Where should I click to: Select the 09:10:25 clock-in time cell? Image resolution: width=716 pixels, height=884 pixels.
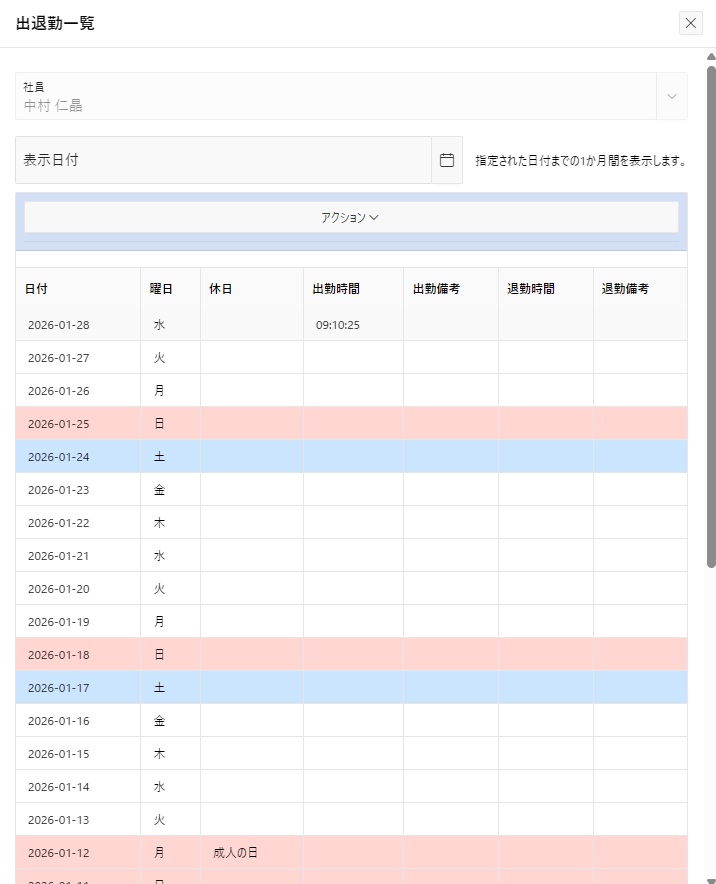point(338,325)
